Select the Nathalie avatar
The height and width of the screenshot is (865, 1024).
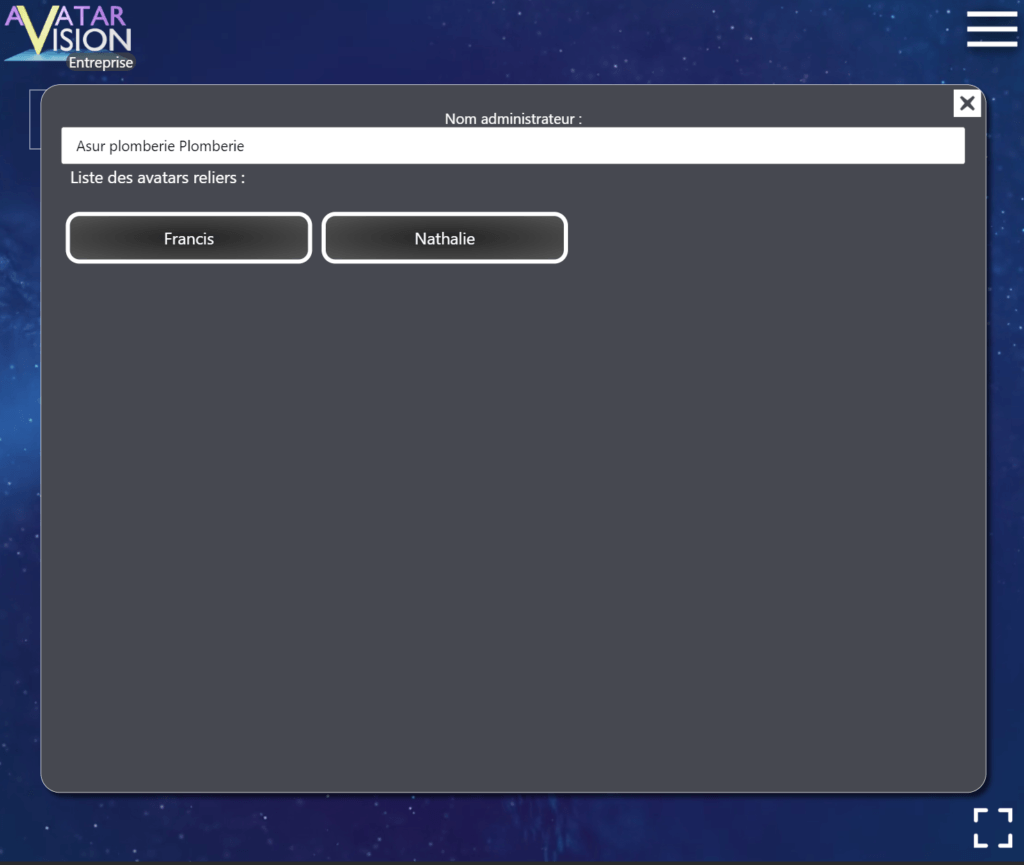tap(444, 239)
